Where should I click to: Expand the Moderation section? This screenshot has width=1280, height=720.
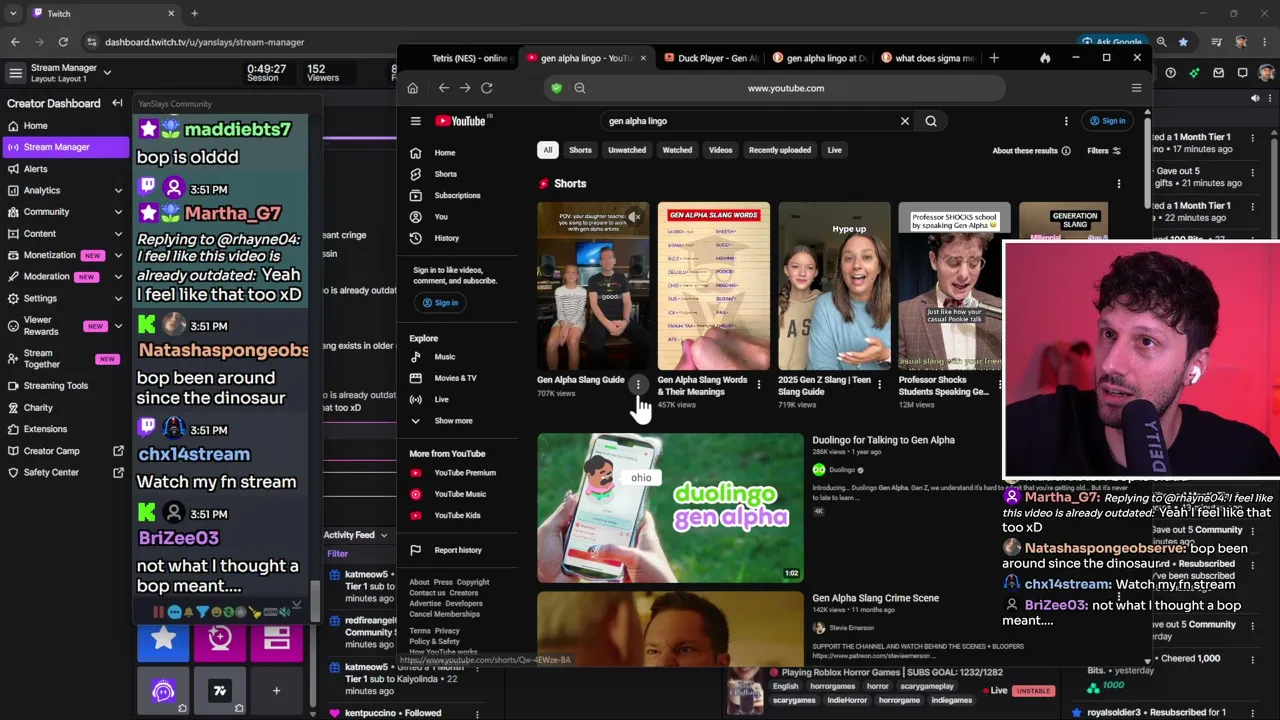(118, 276)
